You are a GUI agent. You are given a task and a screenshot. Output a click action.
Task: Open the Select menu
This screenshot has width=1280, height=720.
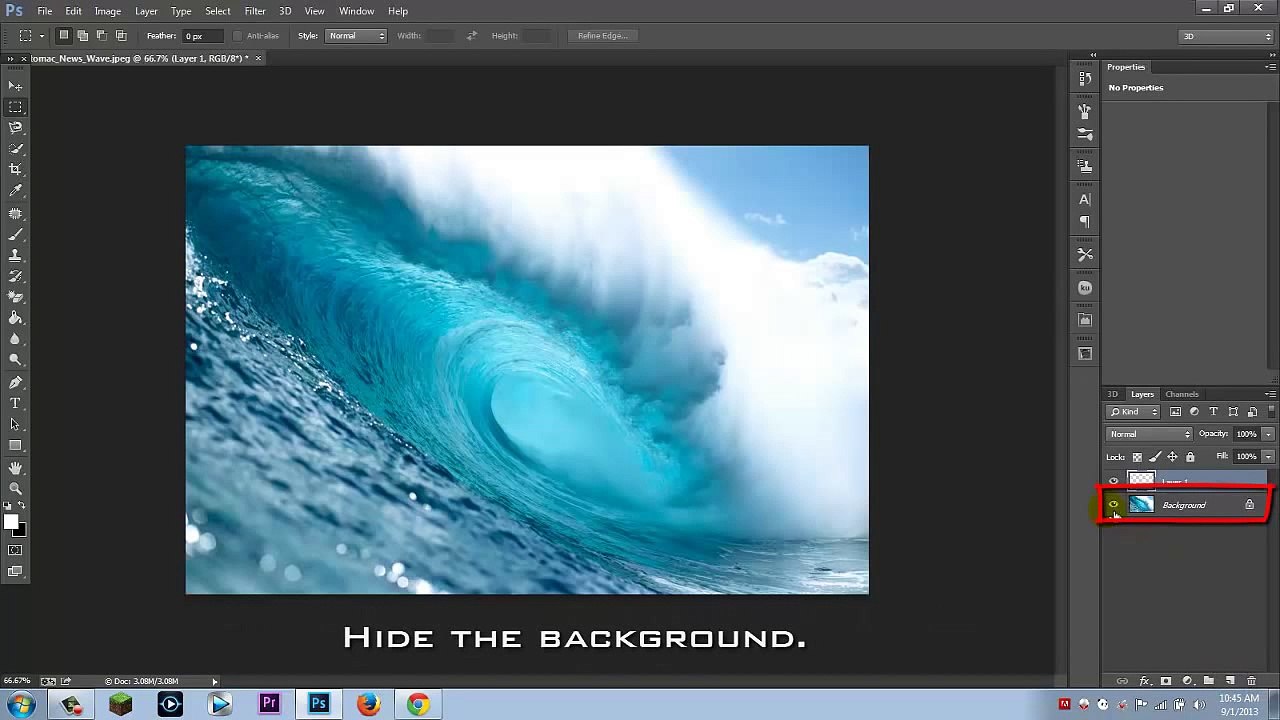pyautogui.click(x=217, y=11)
